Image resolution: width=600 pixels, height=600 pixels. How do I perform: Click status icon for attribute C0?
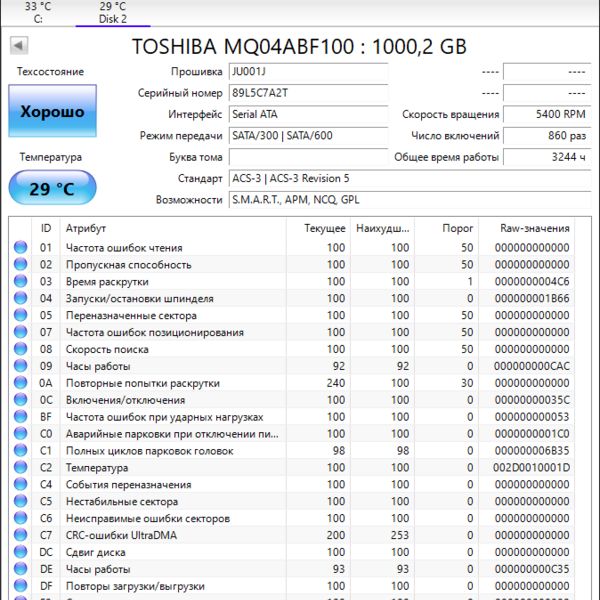pos(21,434)
